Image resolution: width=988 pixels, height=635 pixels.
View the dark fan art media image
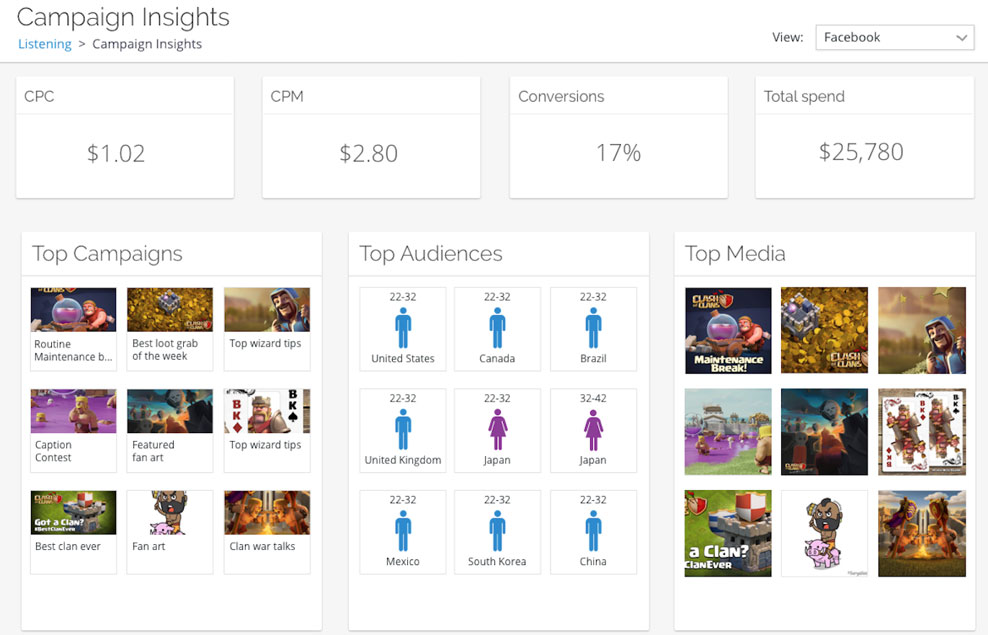(824, 432)
